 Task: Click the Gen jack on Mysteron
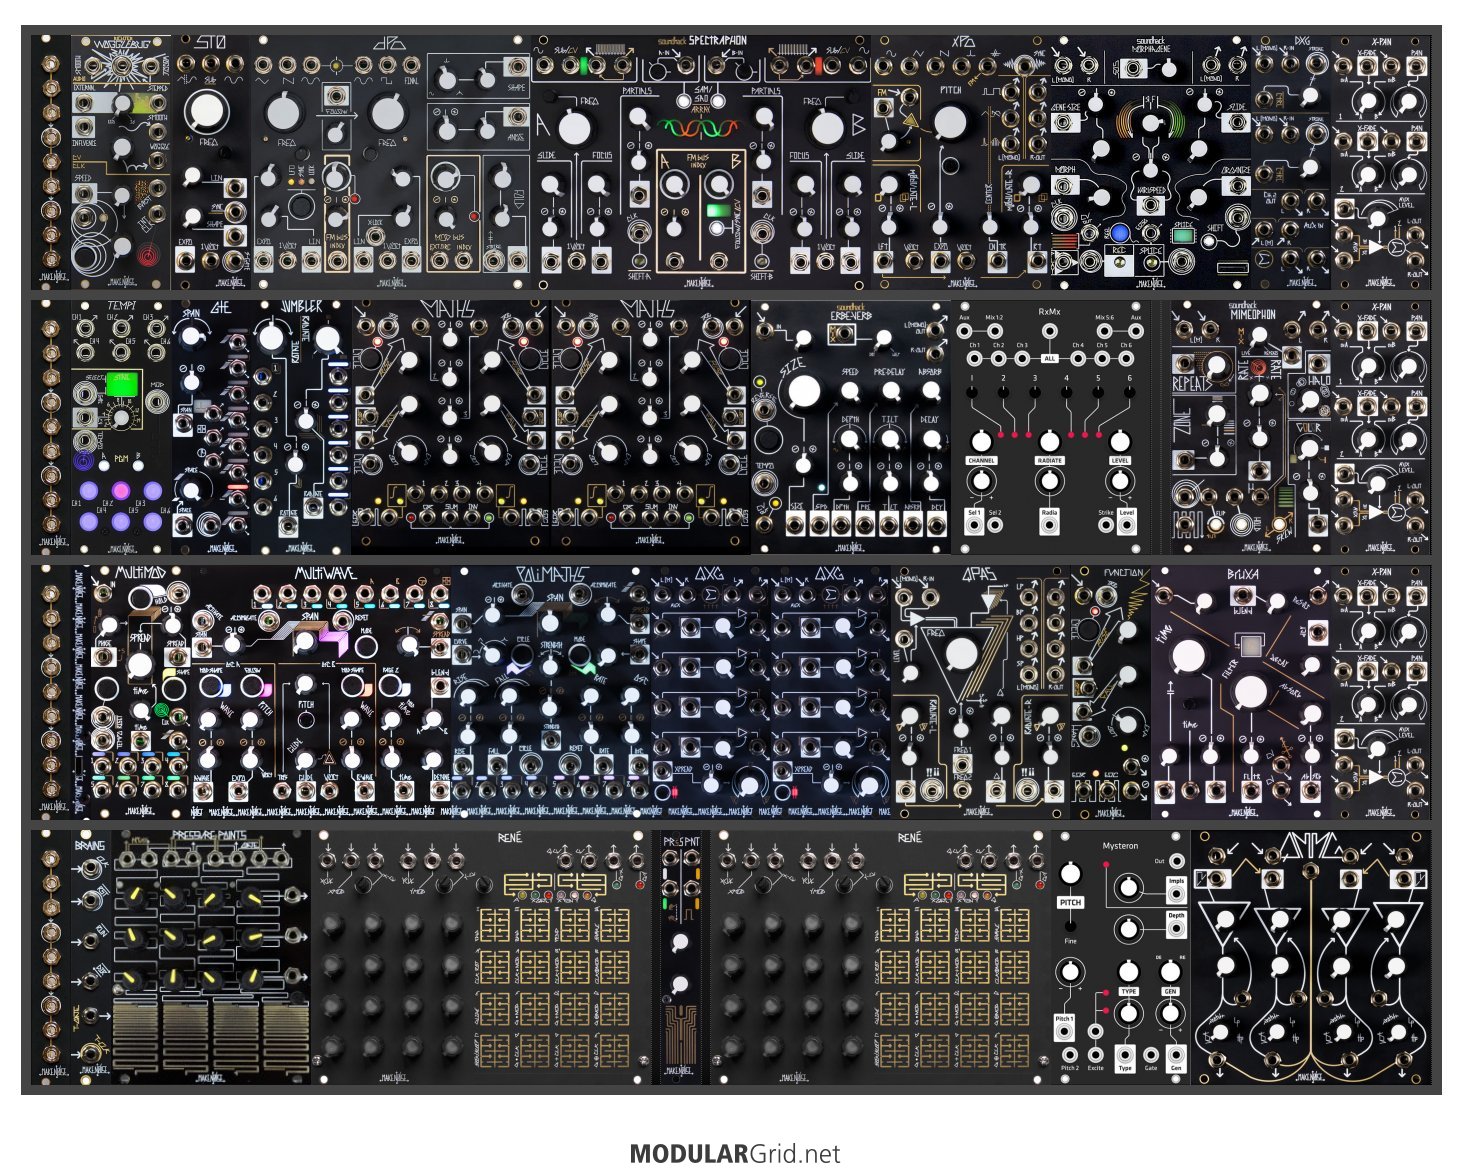pos(1176,1054)
